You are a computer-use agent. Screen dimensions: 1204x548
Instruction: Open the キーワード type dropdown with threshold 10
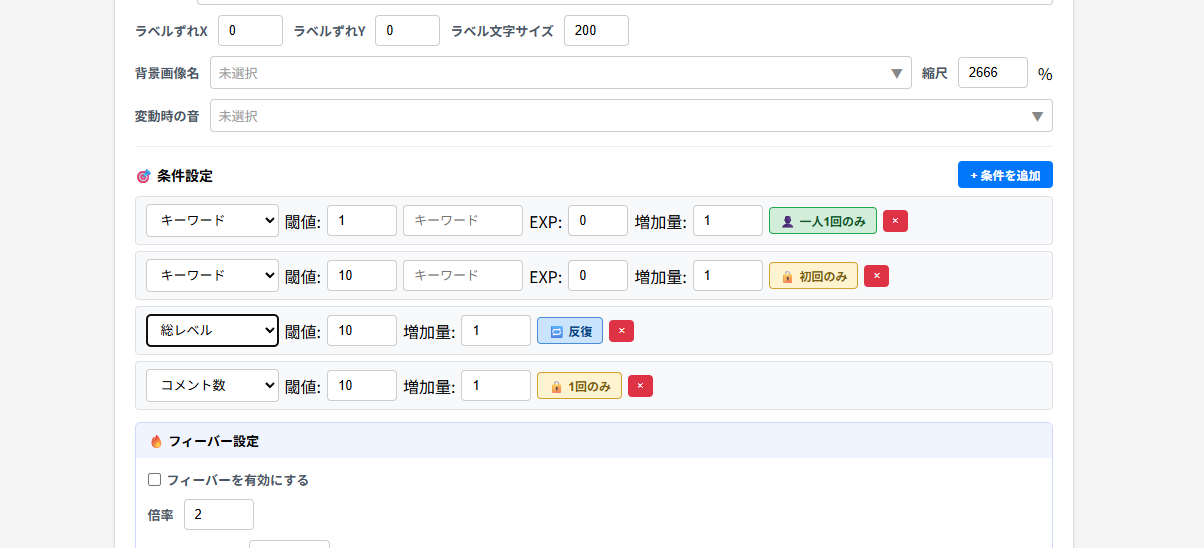(212, 275)
